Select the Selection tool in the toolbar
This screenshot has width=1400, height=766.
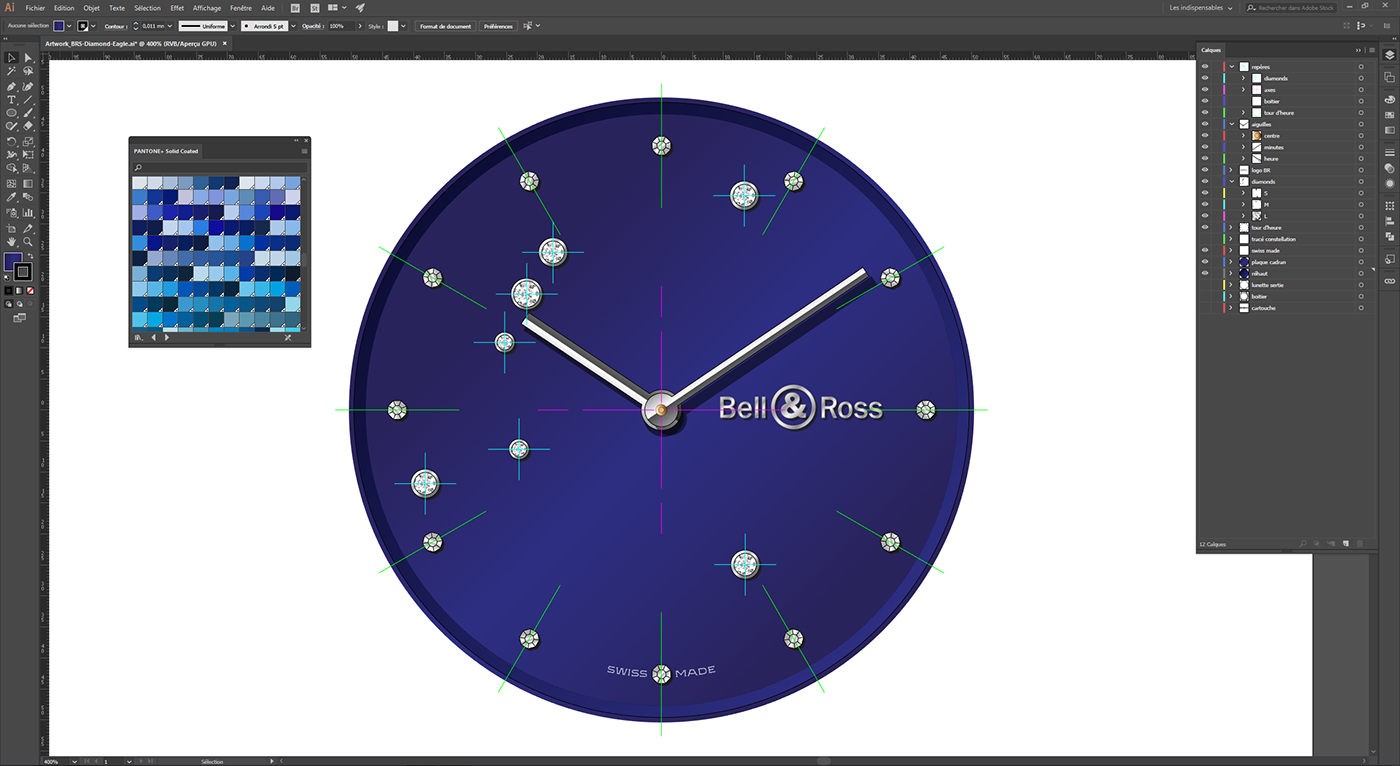pos(11,56)
